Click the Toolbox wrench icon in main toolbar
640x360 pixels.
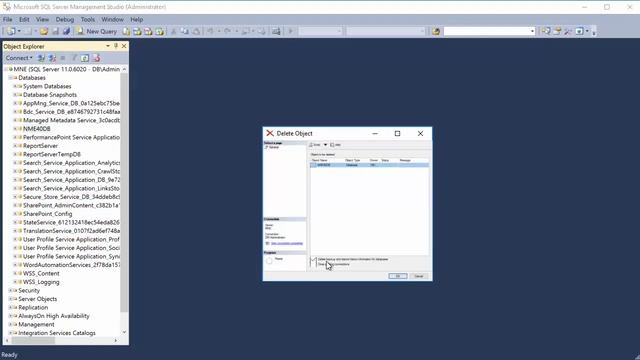click(x=568, y=31)
